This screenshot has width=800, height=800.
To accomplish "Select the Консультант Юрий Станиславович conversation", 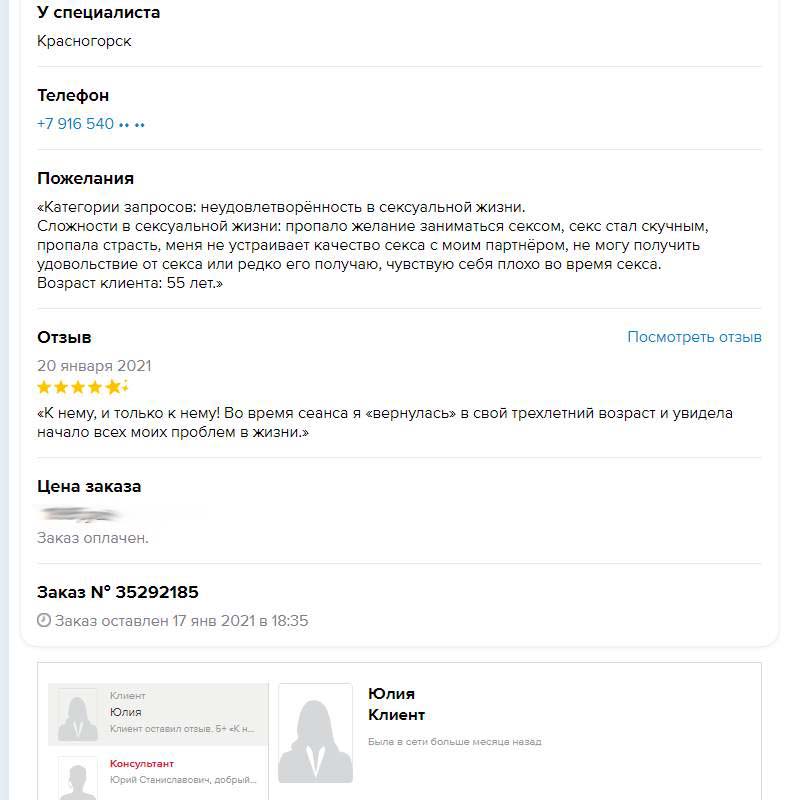I will pos(180,771).
